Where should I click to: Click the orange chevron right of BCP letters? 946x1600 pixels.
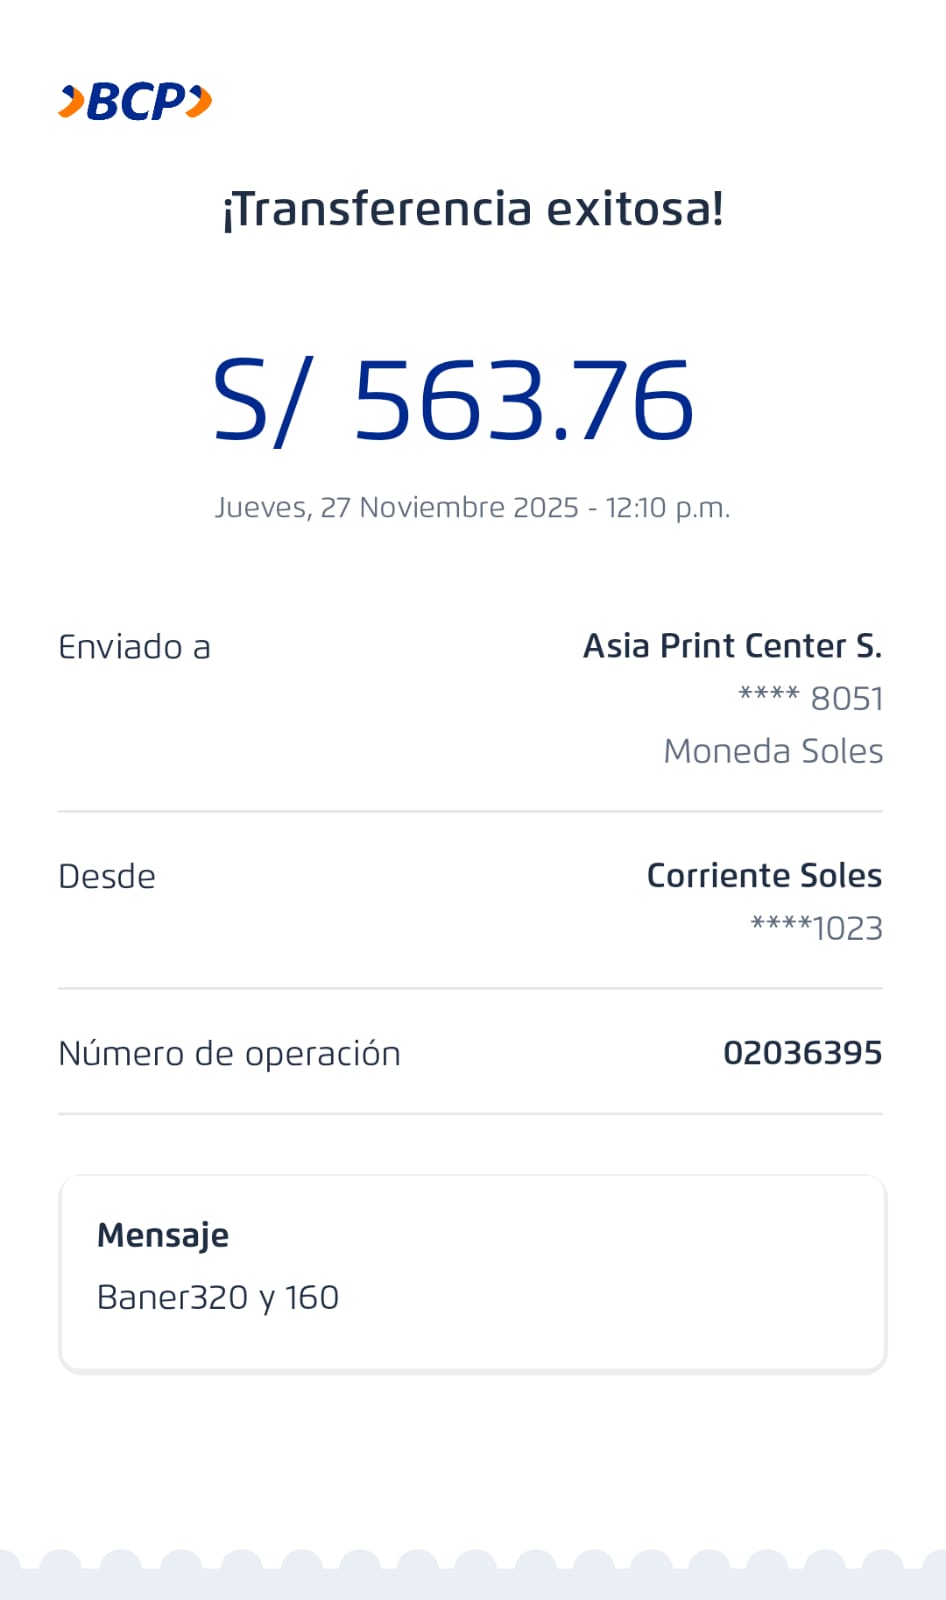click(200, 102)
